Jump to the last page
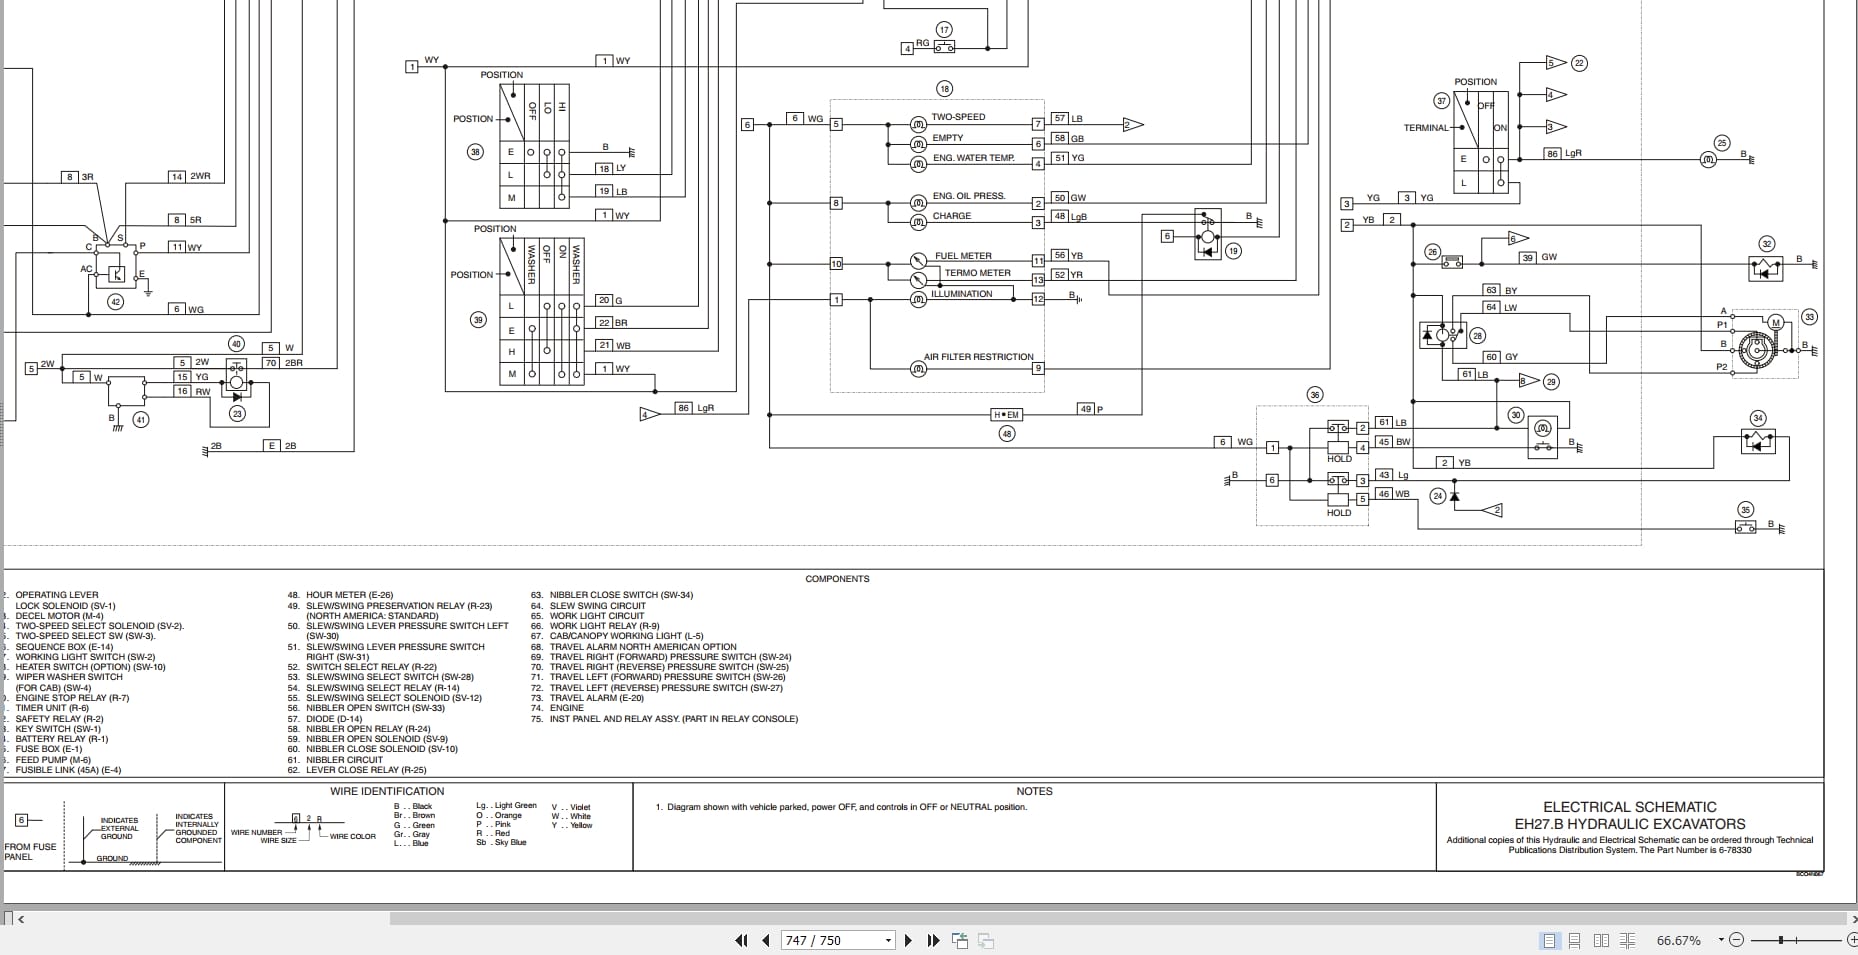The height and width of the screenshot is (955, 1858). coord(933,940)
